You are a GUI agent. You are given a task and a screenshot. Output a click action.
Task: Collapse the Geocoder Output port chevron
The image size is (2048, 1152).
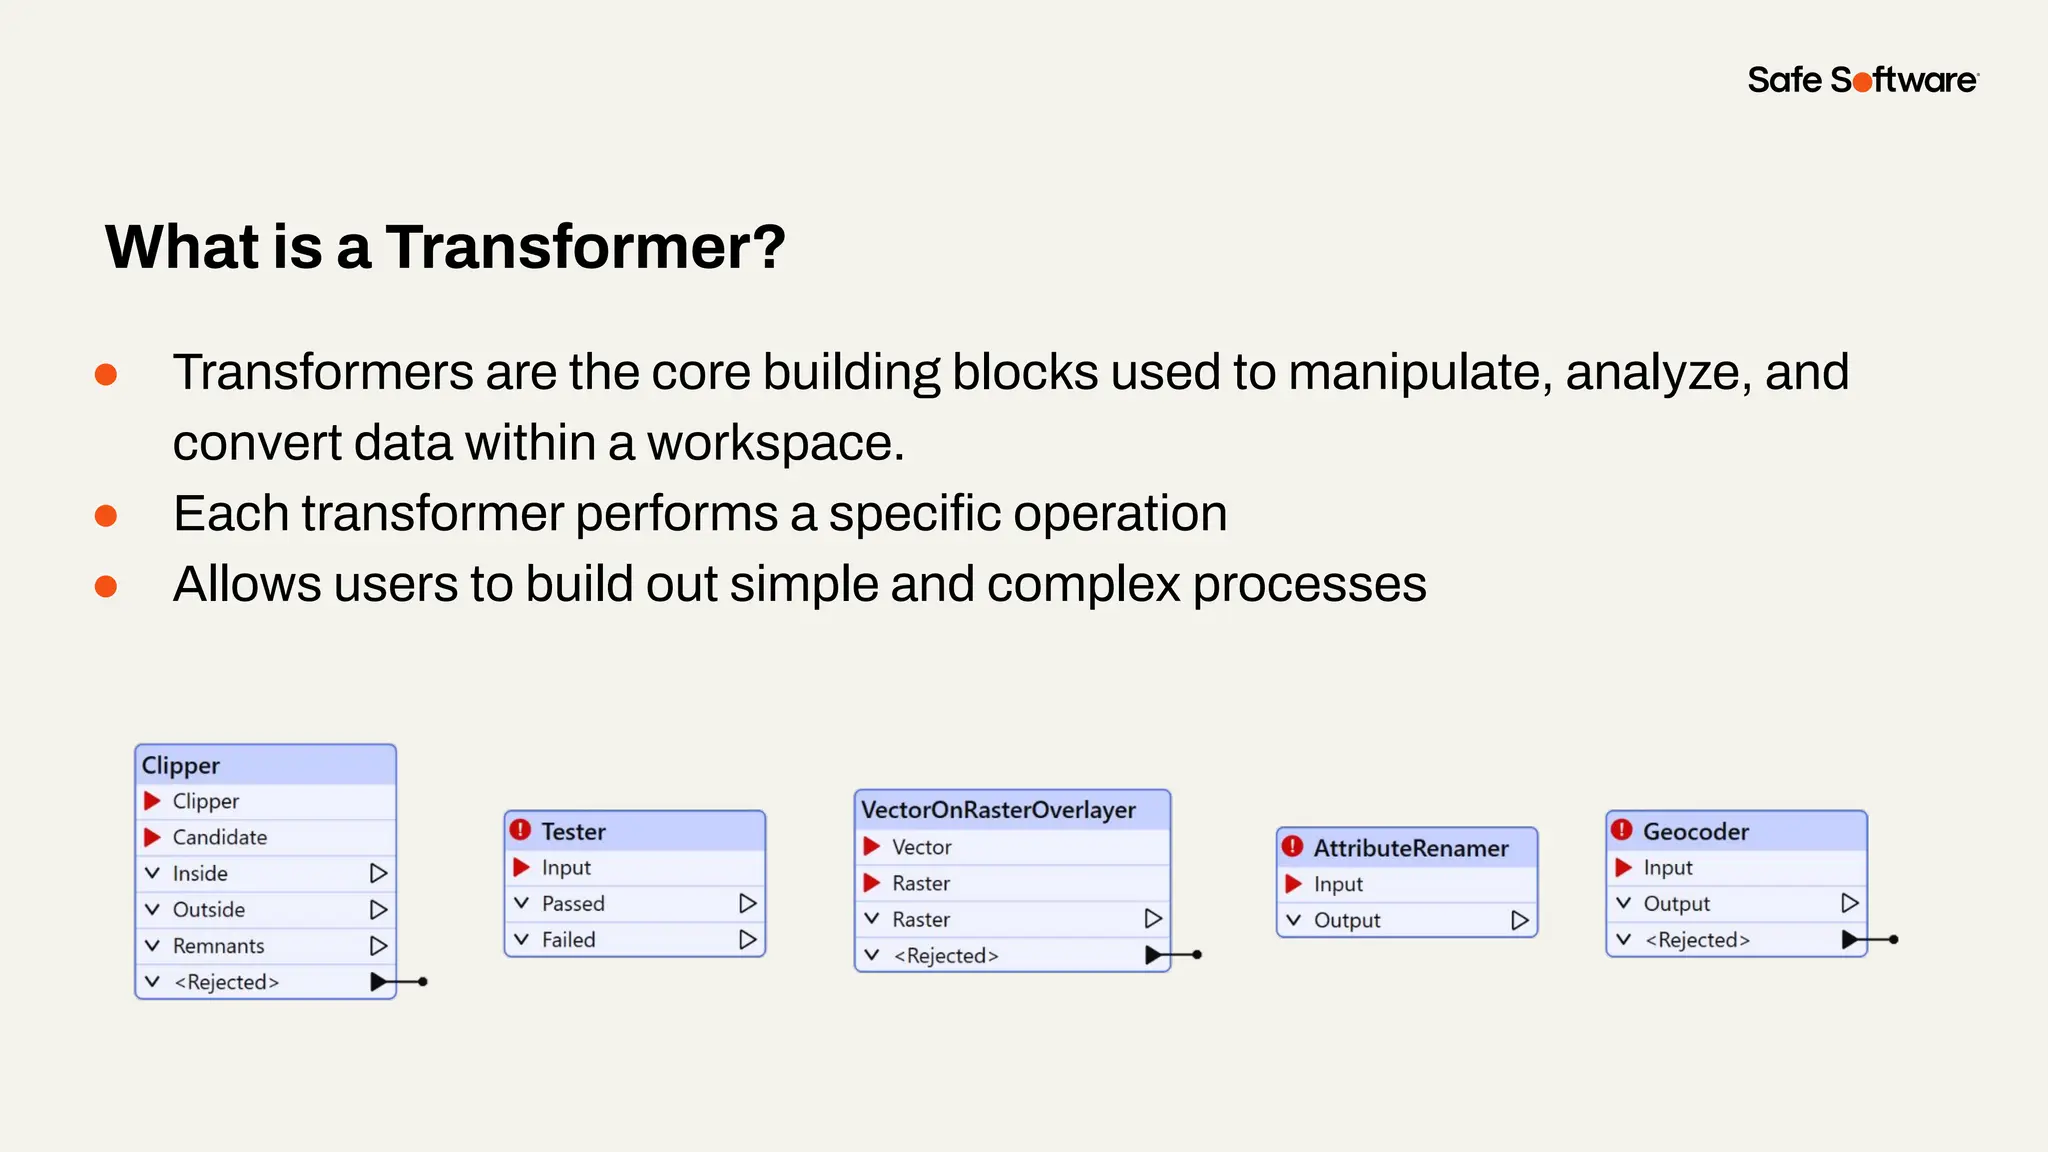click(1623, 903)
